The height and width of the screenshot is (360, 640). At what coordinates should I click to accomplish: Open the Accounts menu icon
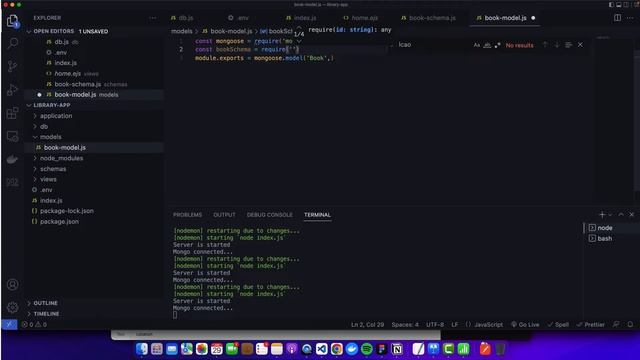(13, 284)
